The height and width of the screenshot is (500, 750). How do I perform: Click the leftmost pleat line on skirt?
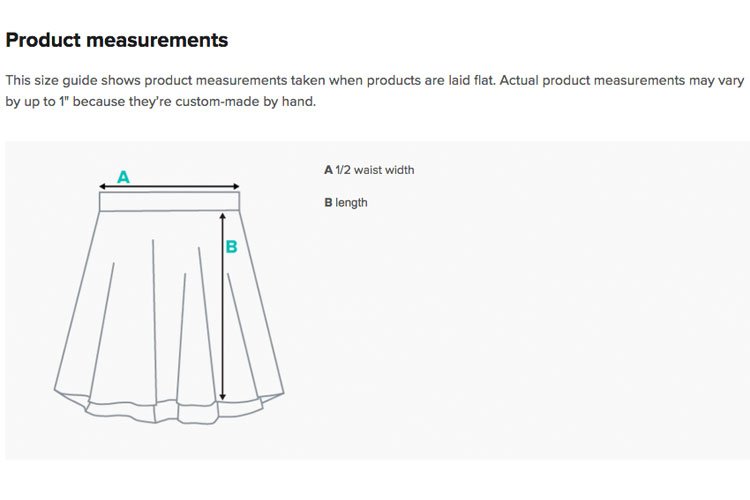101,327
